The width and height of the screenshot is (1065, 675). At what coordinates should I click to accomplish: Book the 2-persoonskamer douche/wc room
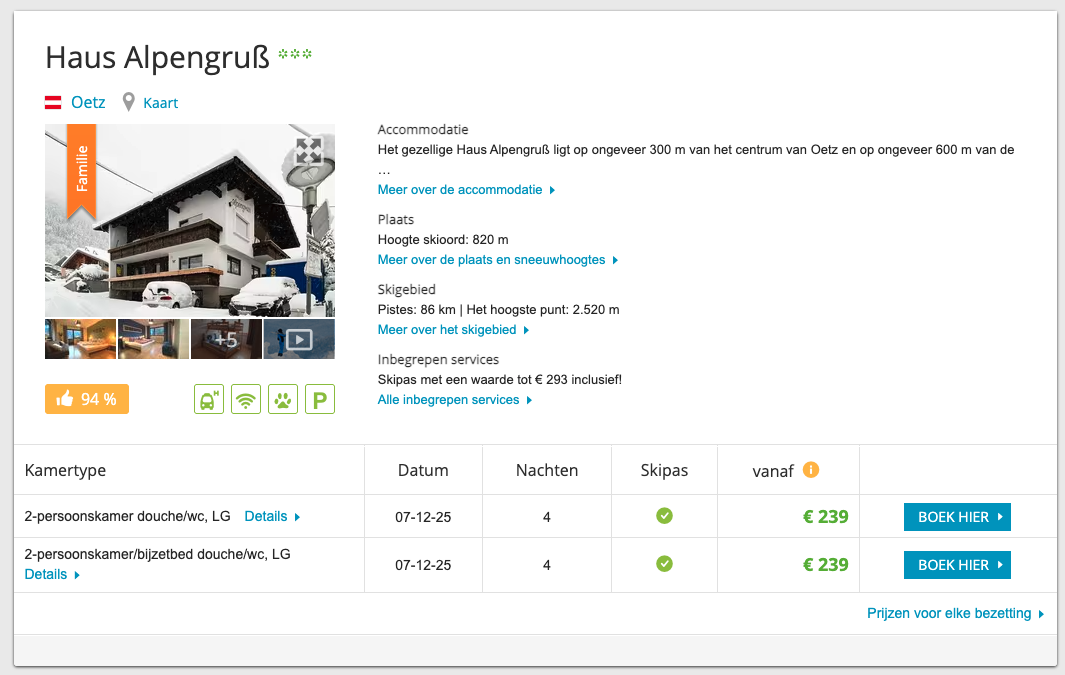[956, 517]
